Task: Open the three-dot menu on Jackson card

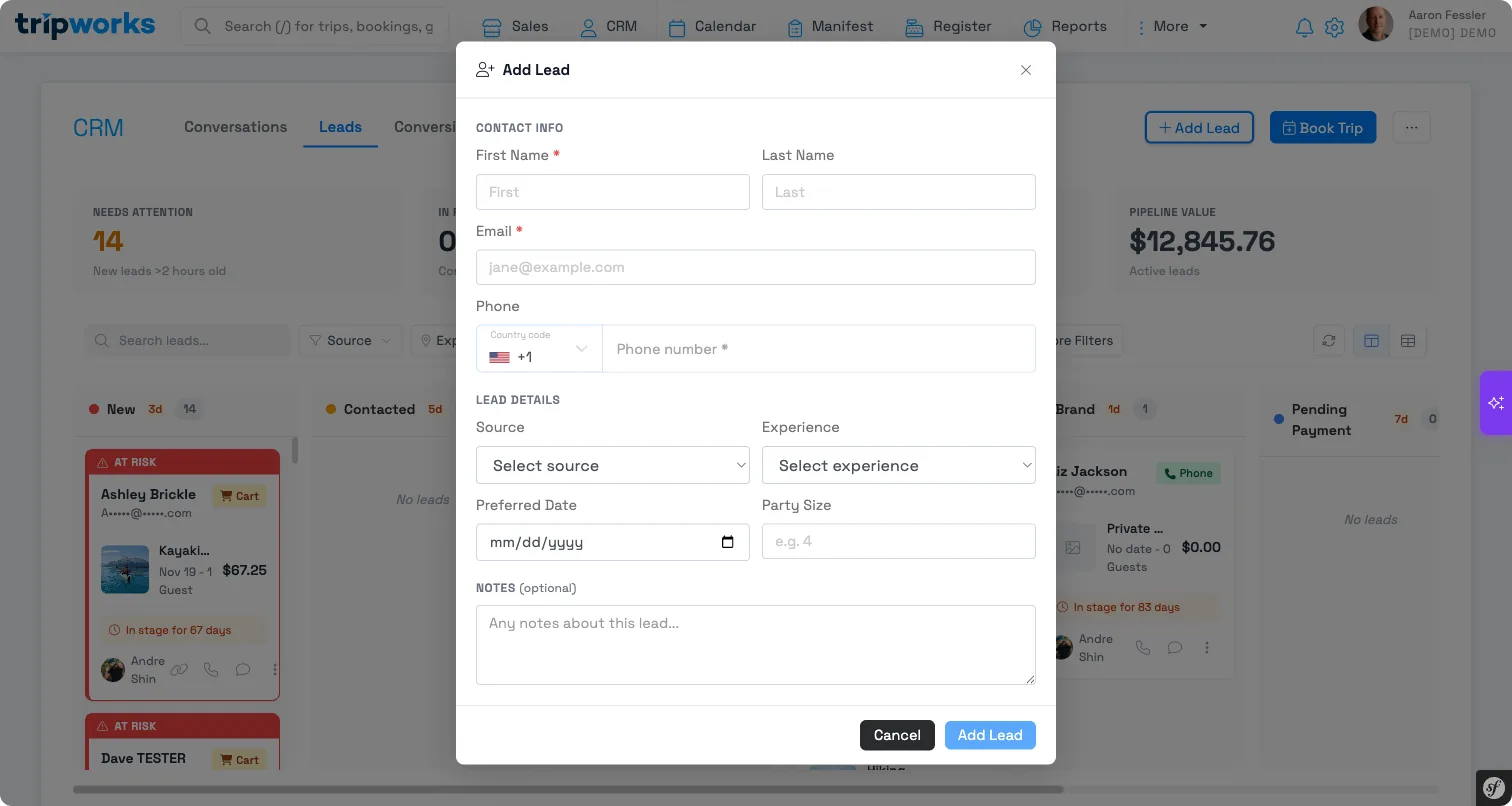Action: [1207, 648]
